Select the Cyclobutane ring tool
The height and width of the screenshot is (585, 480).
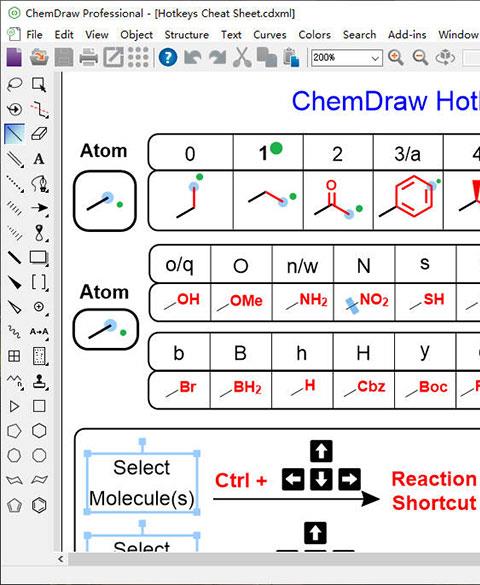(x=39, y=406)
